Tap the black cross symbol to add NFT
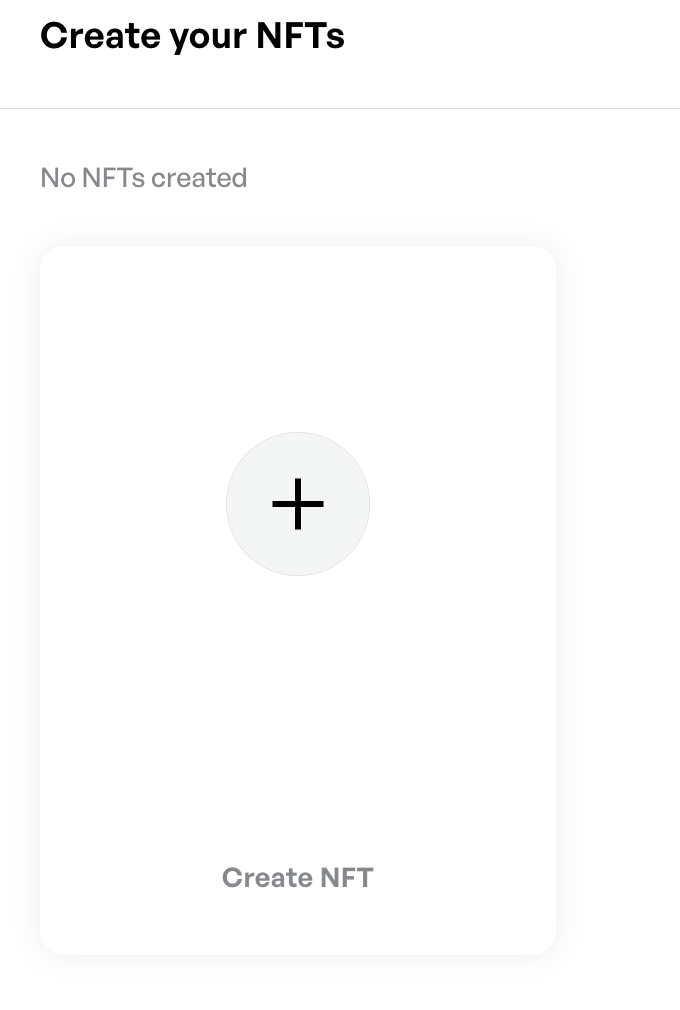680x1010 pixels. (298, 504)
